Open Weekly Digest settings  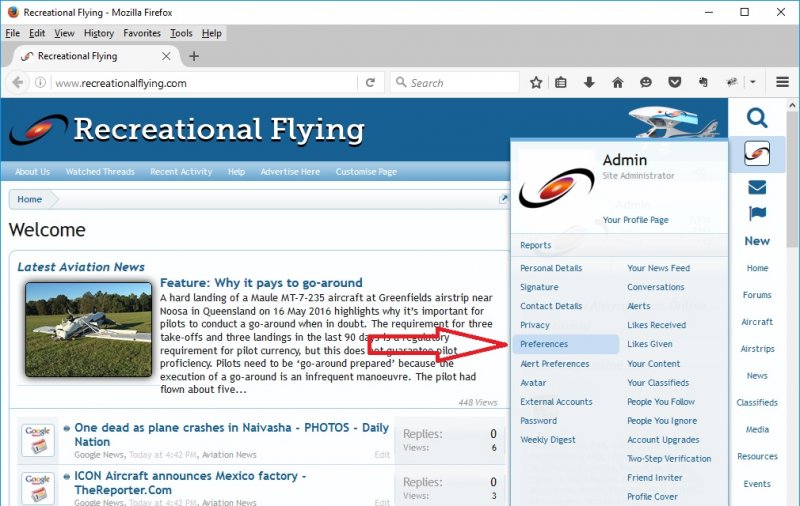(547, 440)
